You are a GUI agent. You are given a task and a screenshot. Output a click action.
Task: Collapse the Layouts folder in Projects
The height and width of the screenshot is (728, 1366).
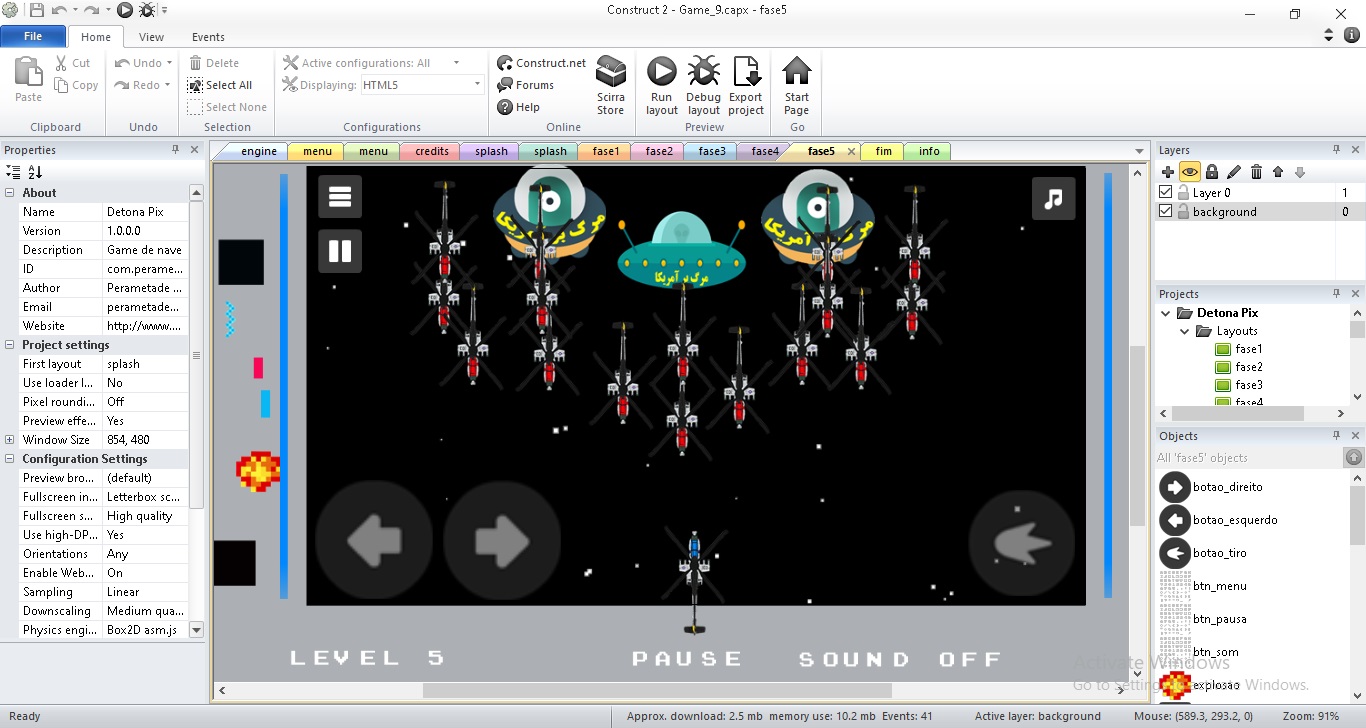1185,331
